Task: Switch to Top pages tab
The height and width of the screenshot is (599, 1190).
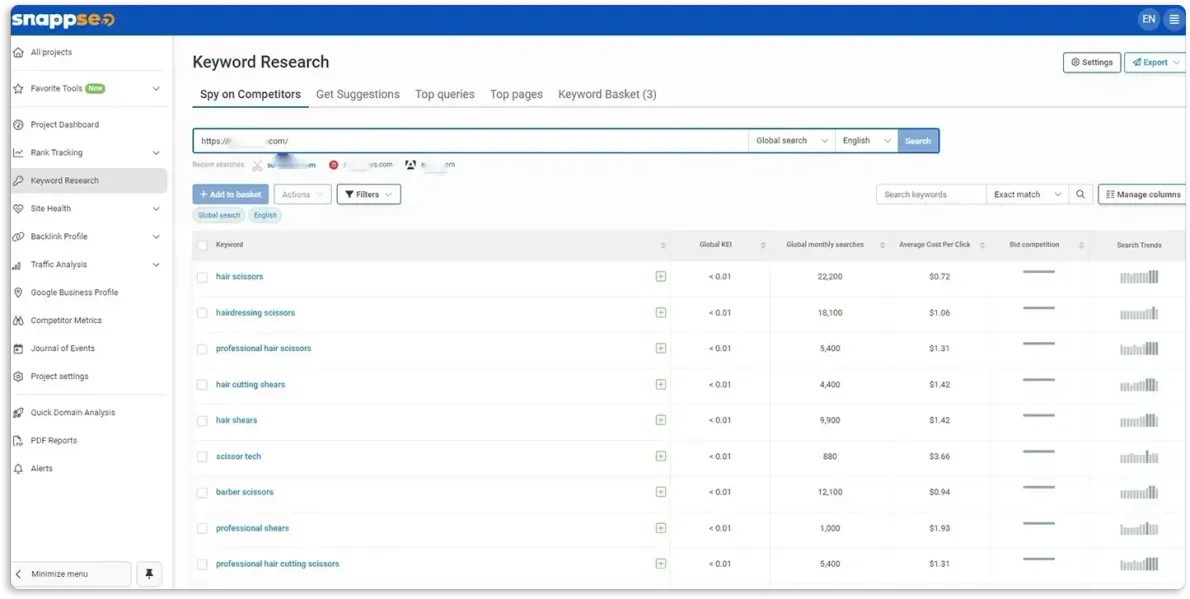Action: pos(516,94)
